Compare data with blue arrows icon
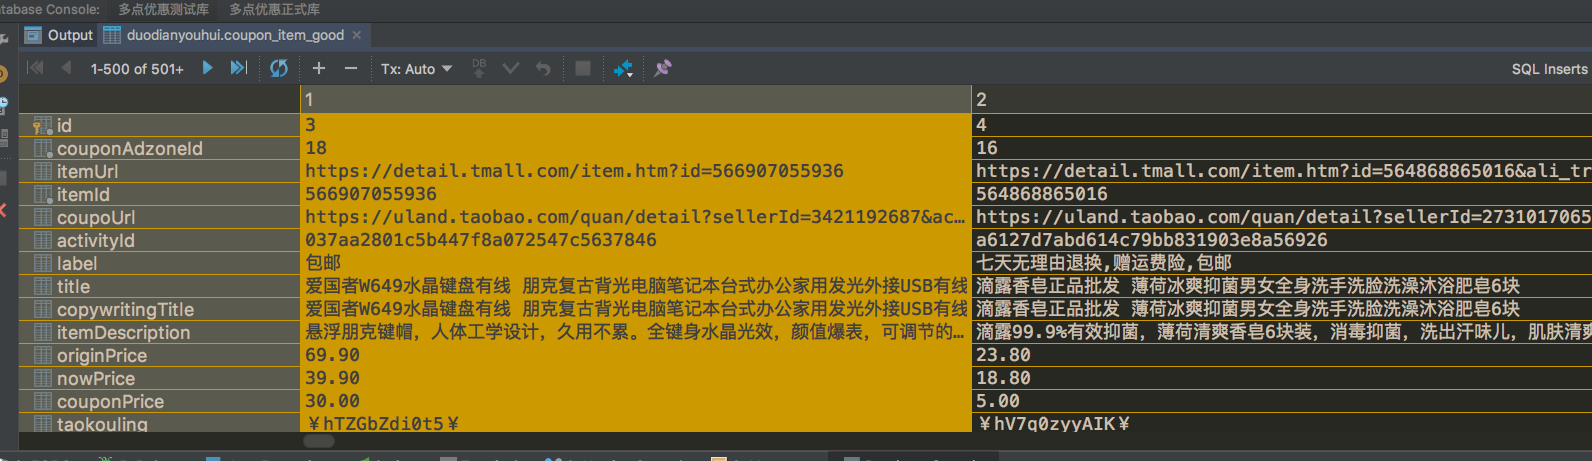The width and height of the screenshot is (1592, 461). tap(623, 68)
